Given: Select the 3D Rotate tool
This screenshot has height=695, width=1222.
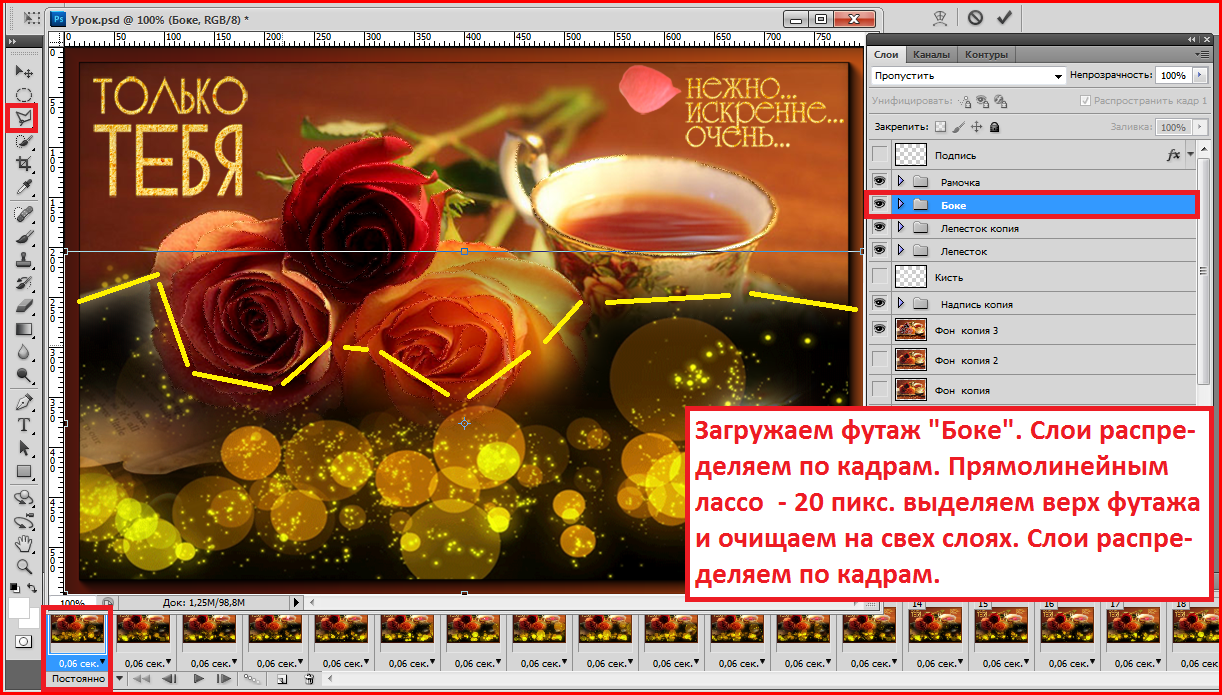Looking at the screenshot, I should (24, 497).
